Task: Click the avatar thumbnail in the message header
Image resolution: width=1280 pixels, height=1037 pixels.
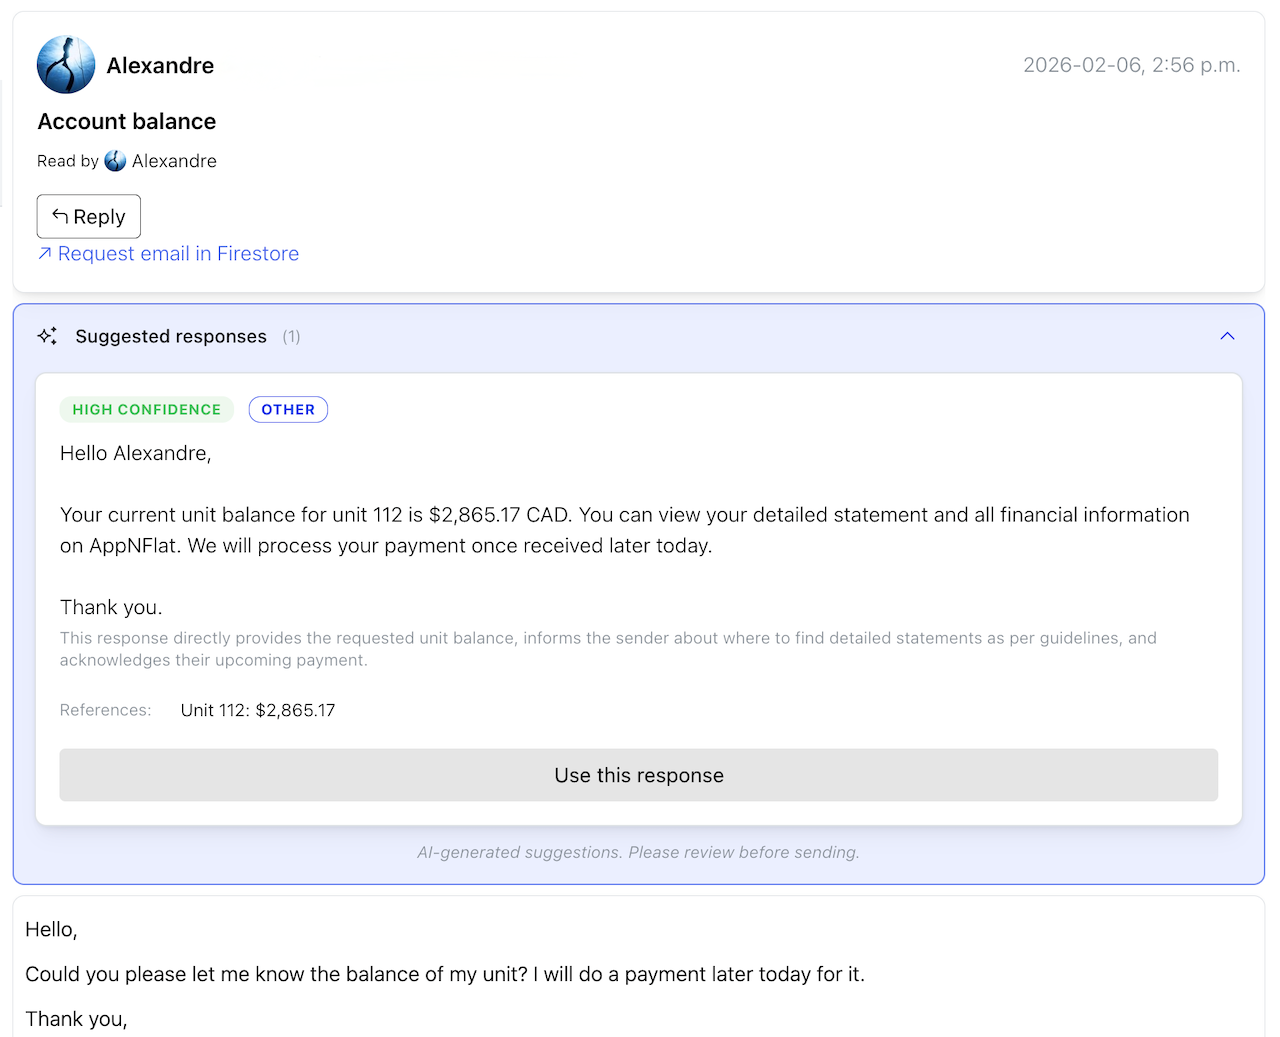Action: pyautogui.click(x=65, y=64)
